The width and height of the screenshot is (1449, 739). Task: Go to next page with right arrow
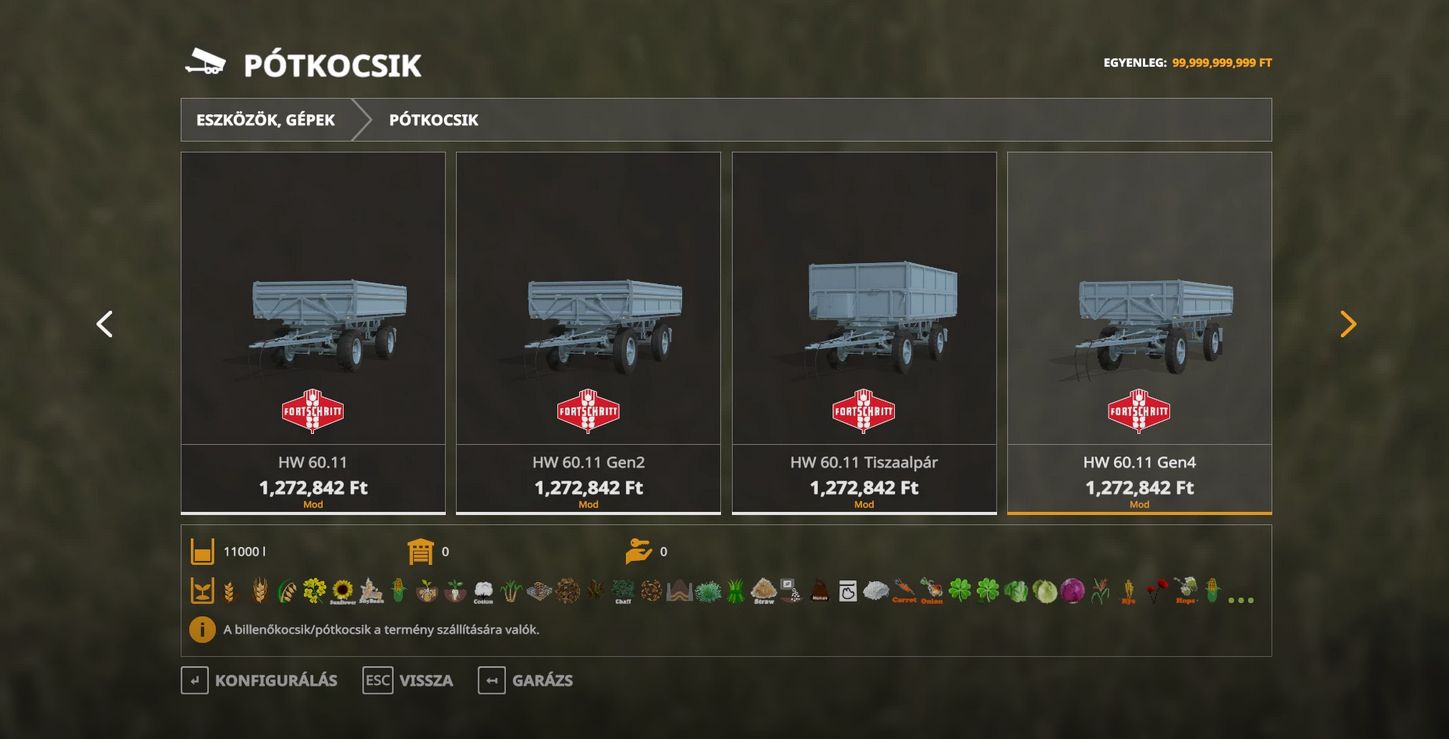[x=1348, y=323]
